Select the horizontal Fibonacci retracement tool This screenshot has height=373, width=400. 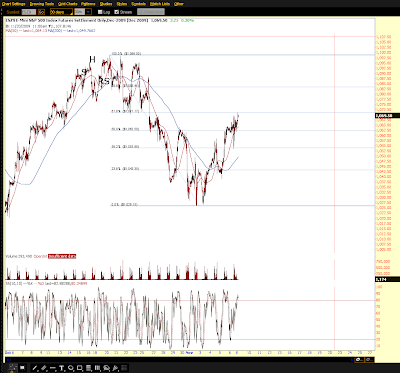(88, 368)
